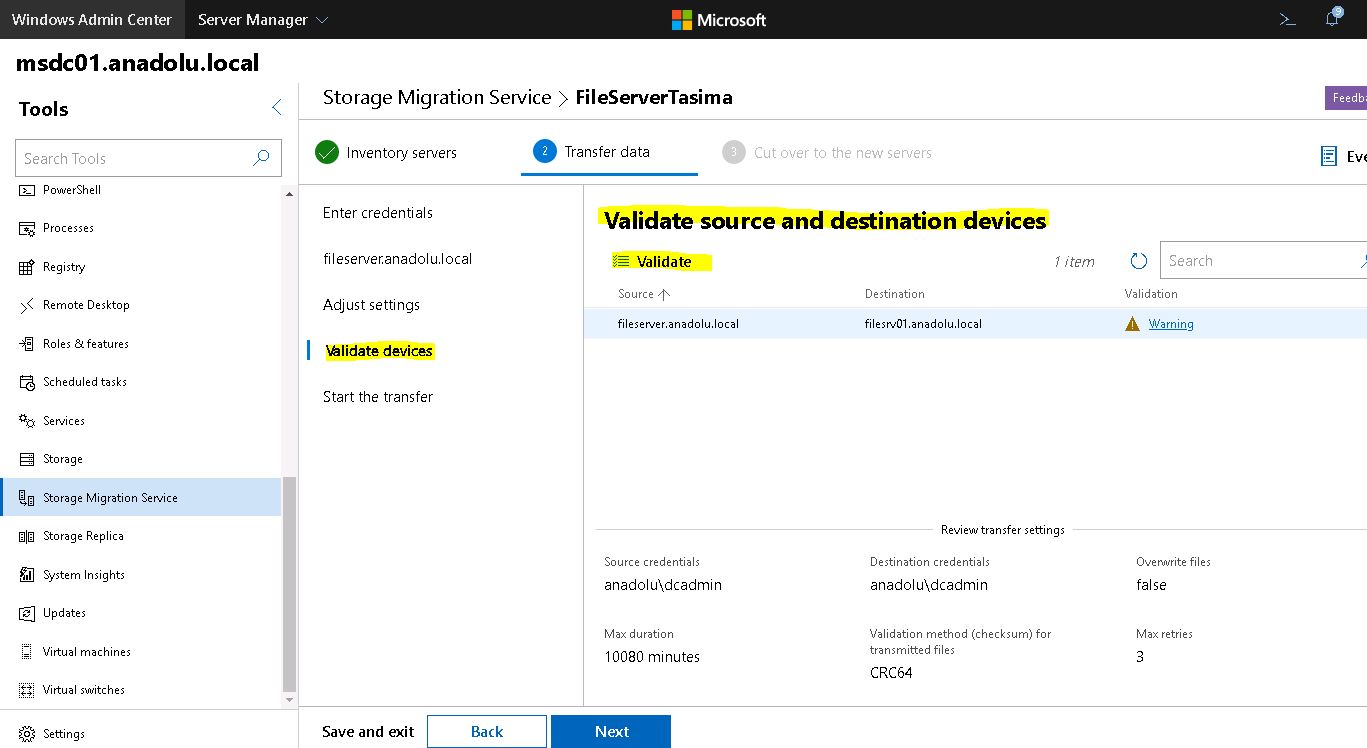This screenshot has width=1367, height=748.
Task: Click Save and exit
Action: (368, 732)
